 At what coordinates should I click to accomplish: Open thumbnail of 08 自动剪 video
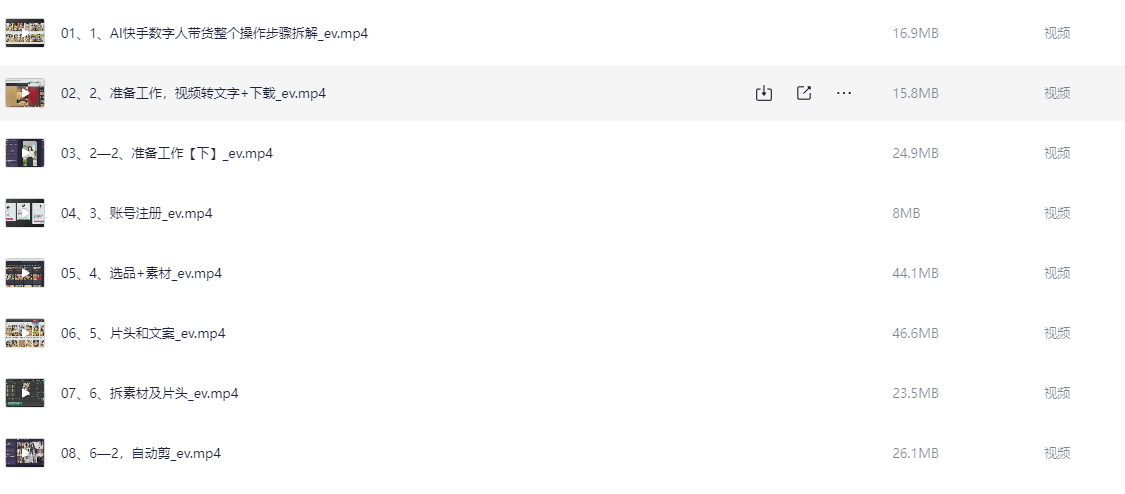pyautogui.click(x=25, y=453)
